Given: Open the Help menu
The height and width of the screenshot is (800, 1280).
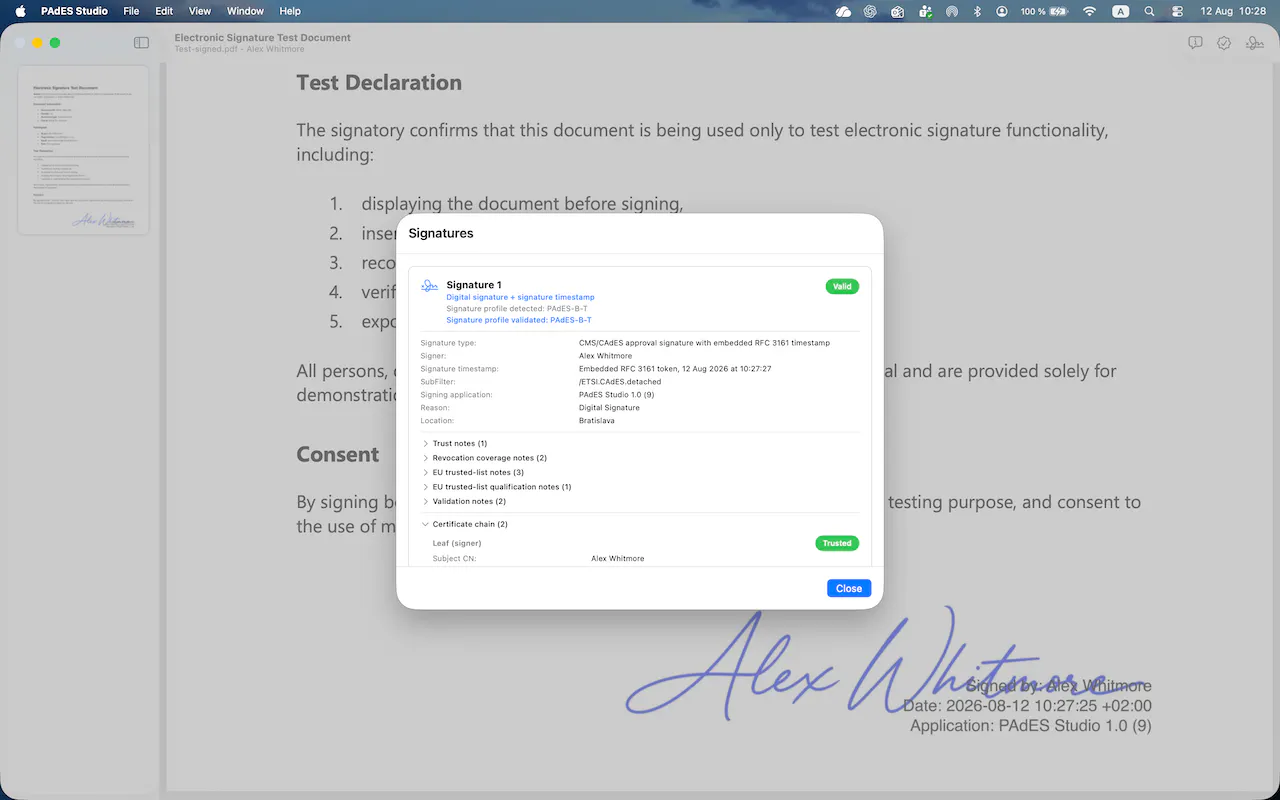Looking at the screenshot, I should click(290, 11).
